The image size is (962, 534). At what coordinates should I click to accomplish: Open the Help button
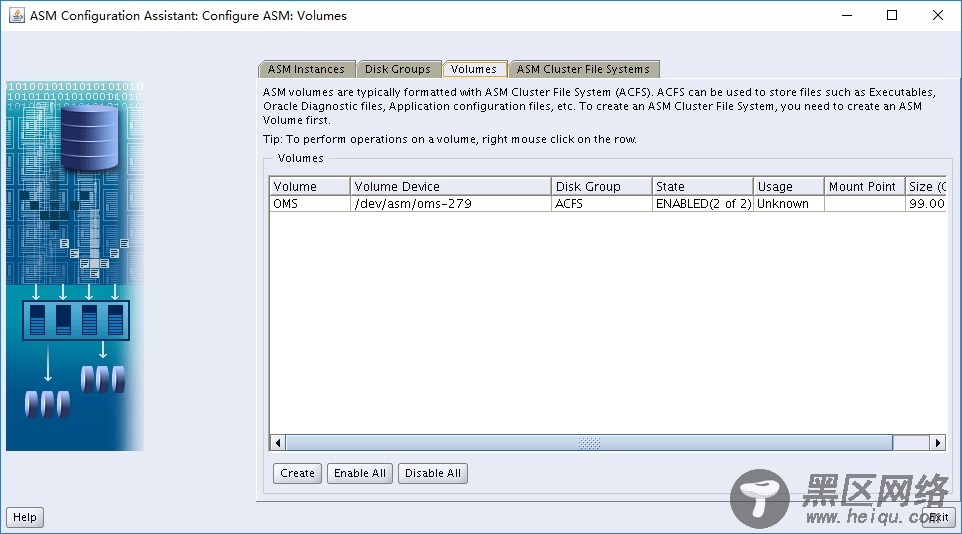(25, 517)
